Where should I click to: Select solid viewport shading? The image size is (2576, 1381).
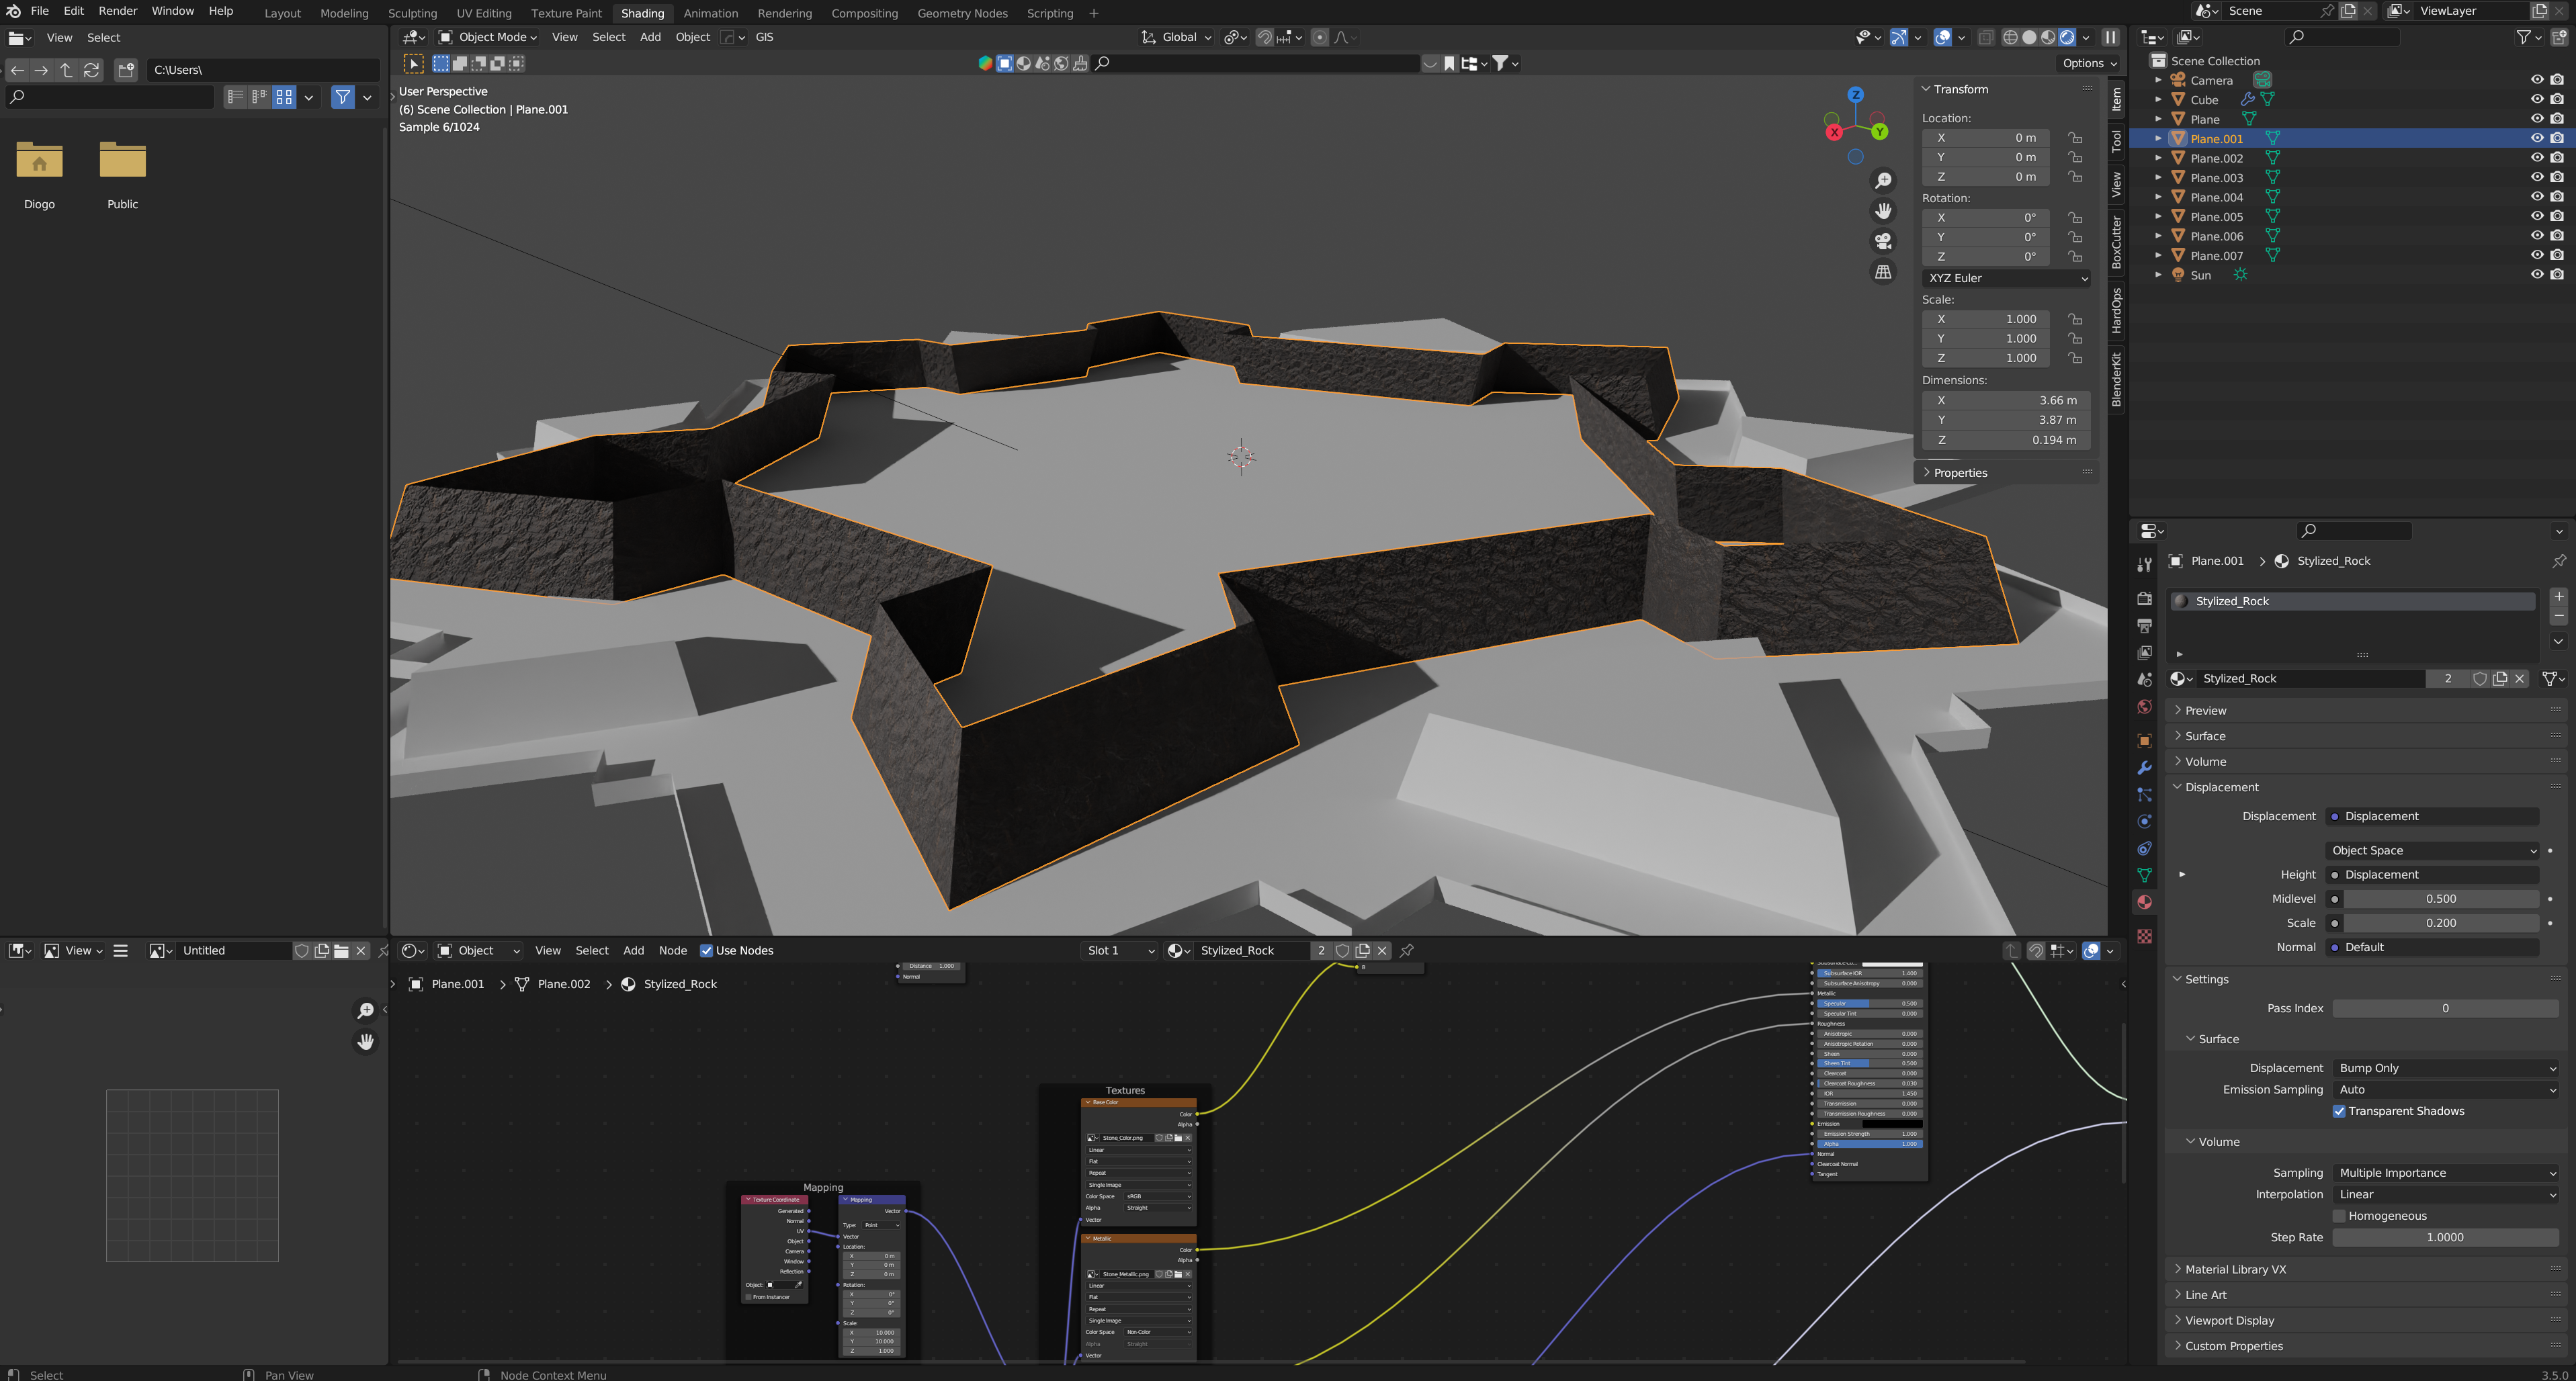[2029, 37]
